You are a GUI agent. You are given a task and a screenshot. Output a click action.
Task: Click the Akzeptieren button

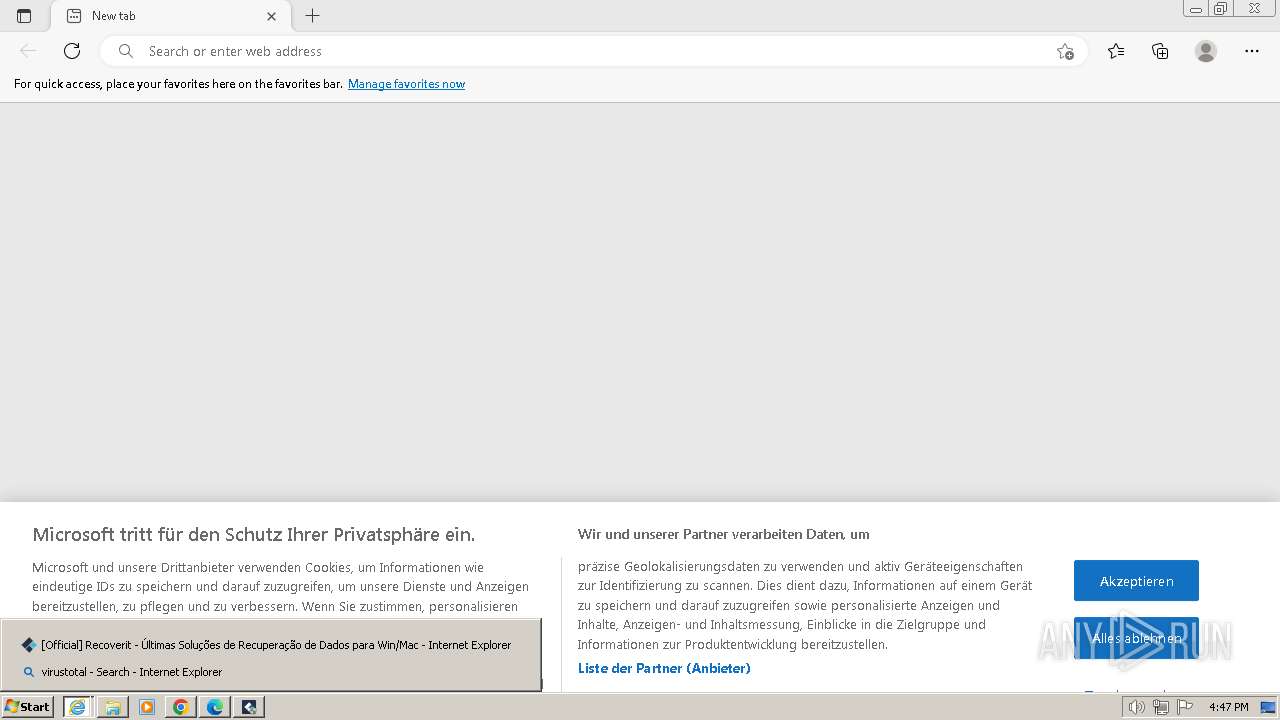[x=1136, y=581]
